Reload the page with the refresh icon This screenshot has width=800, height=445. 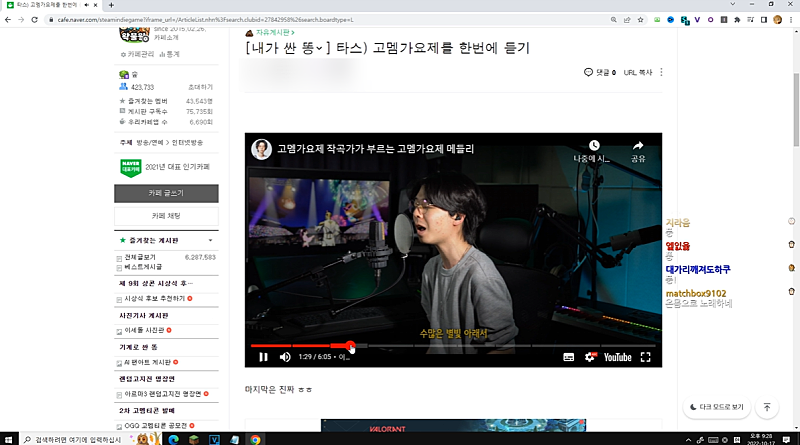[x=35, y=20]
